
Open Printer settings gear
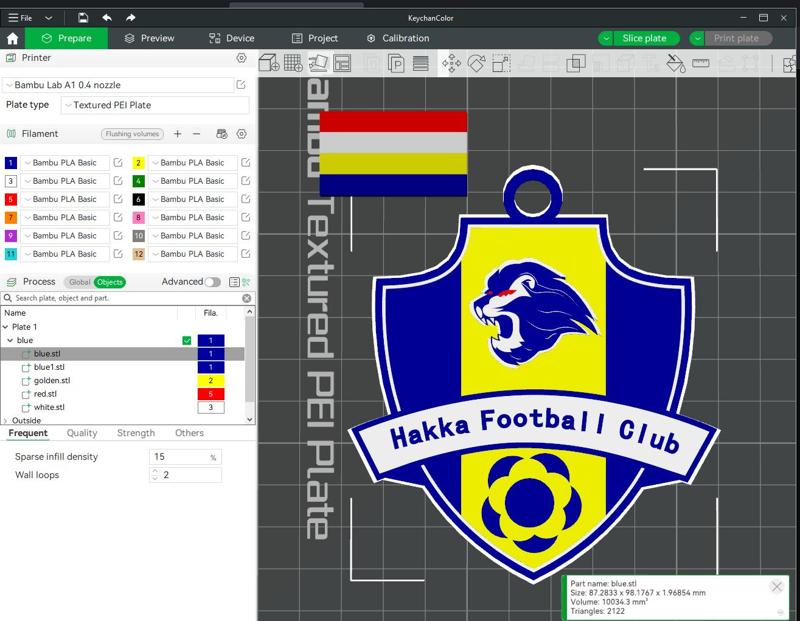(x=241, y=58)
